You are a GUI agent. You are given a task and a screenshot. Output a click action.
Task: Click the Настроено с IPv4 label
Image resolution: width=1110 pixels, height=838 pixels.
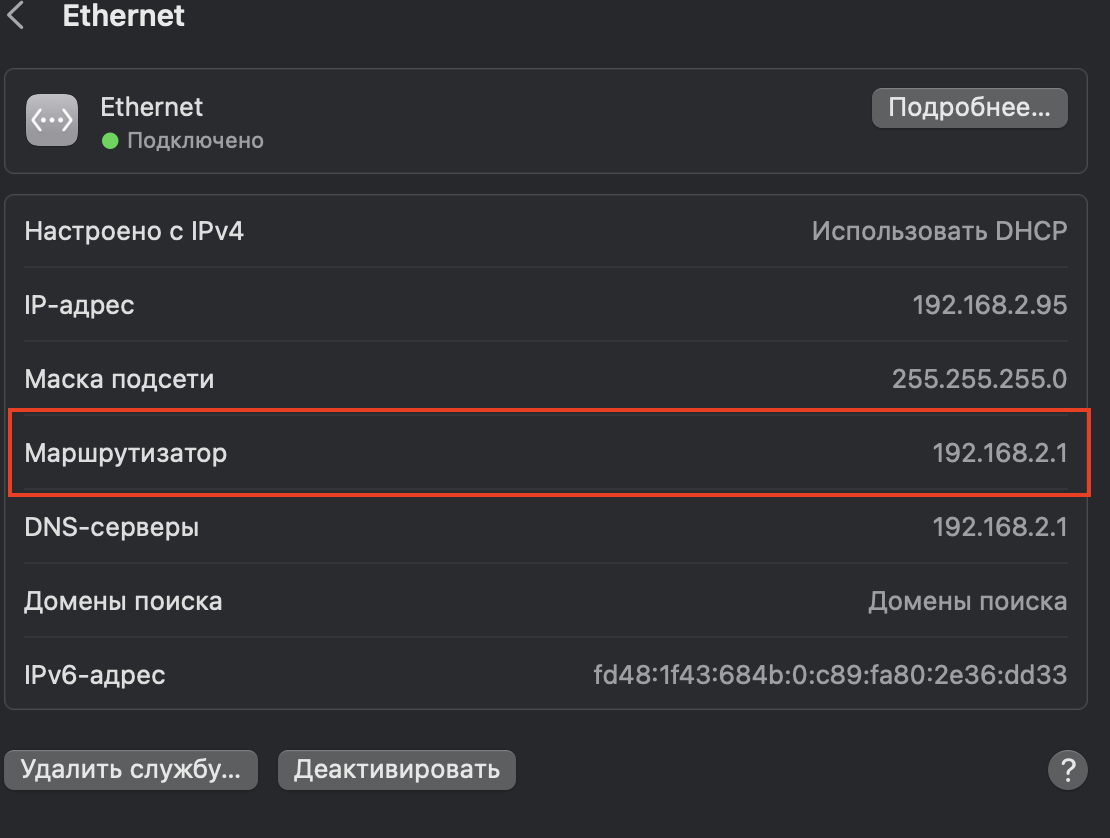pyautogui.click(x=134, y=232)
